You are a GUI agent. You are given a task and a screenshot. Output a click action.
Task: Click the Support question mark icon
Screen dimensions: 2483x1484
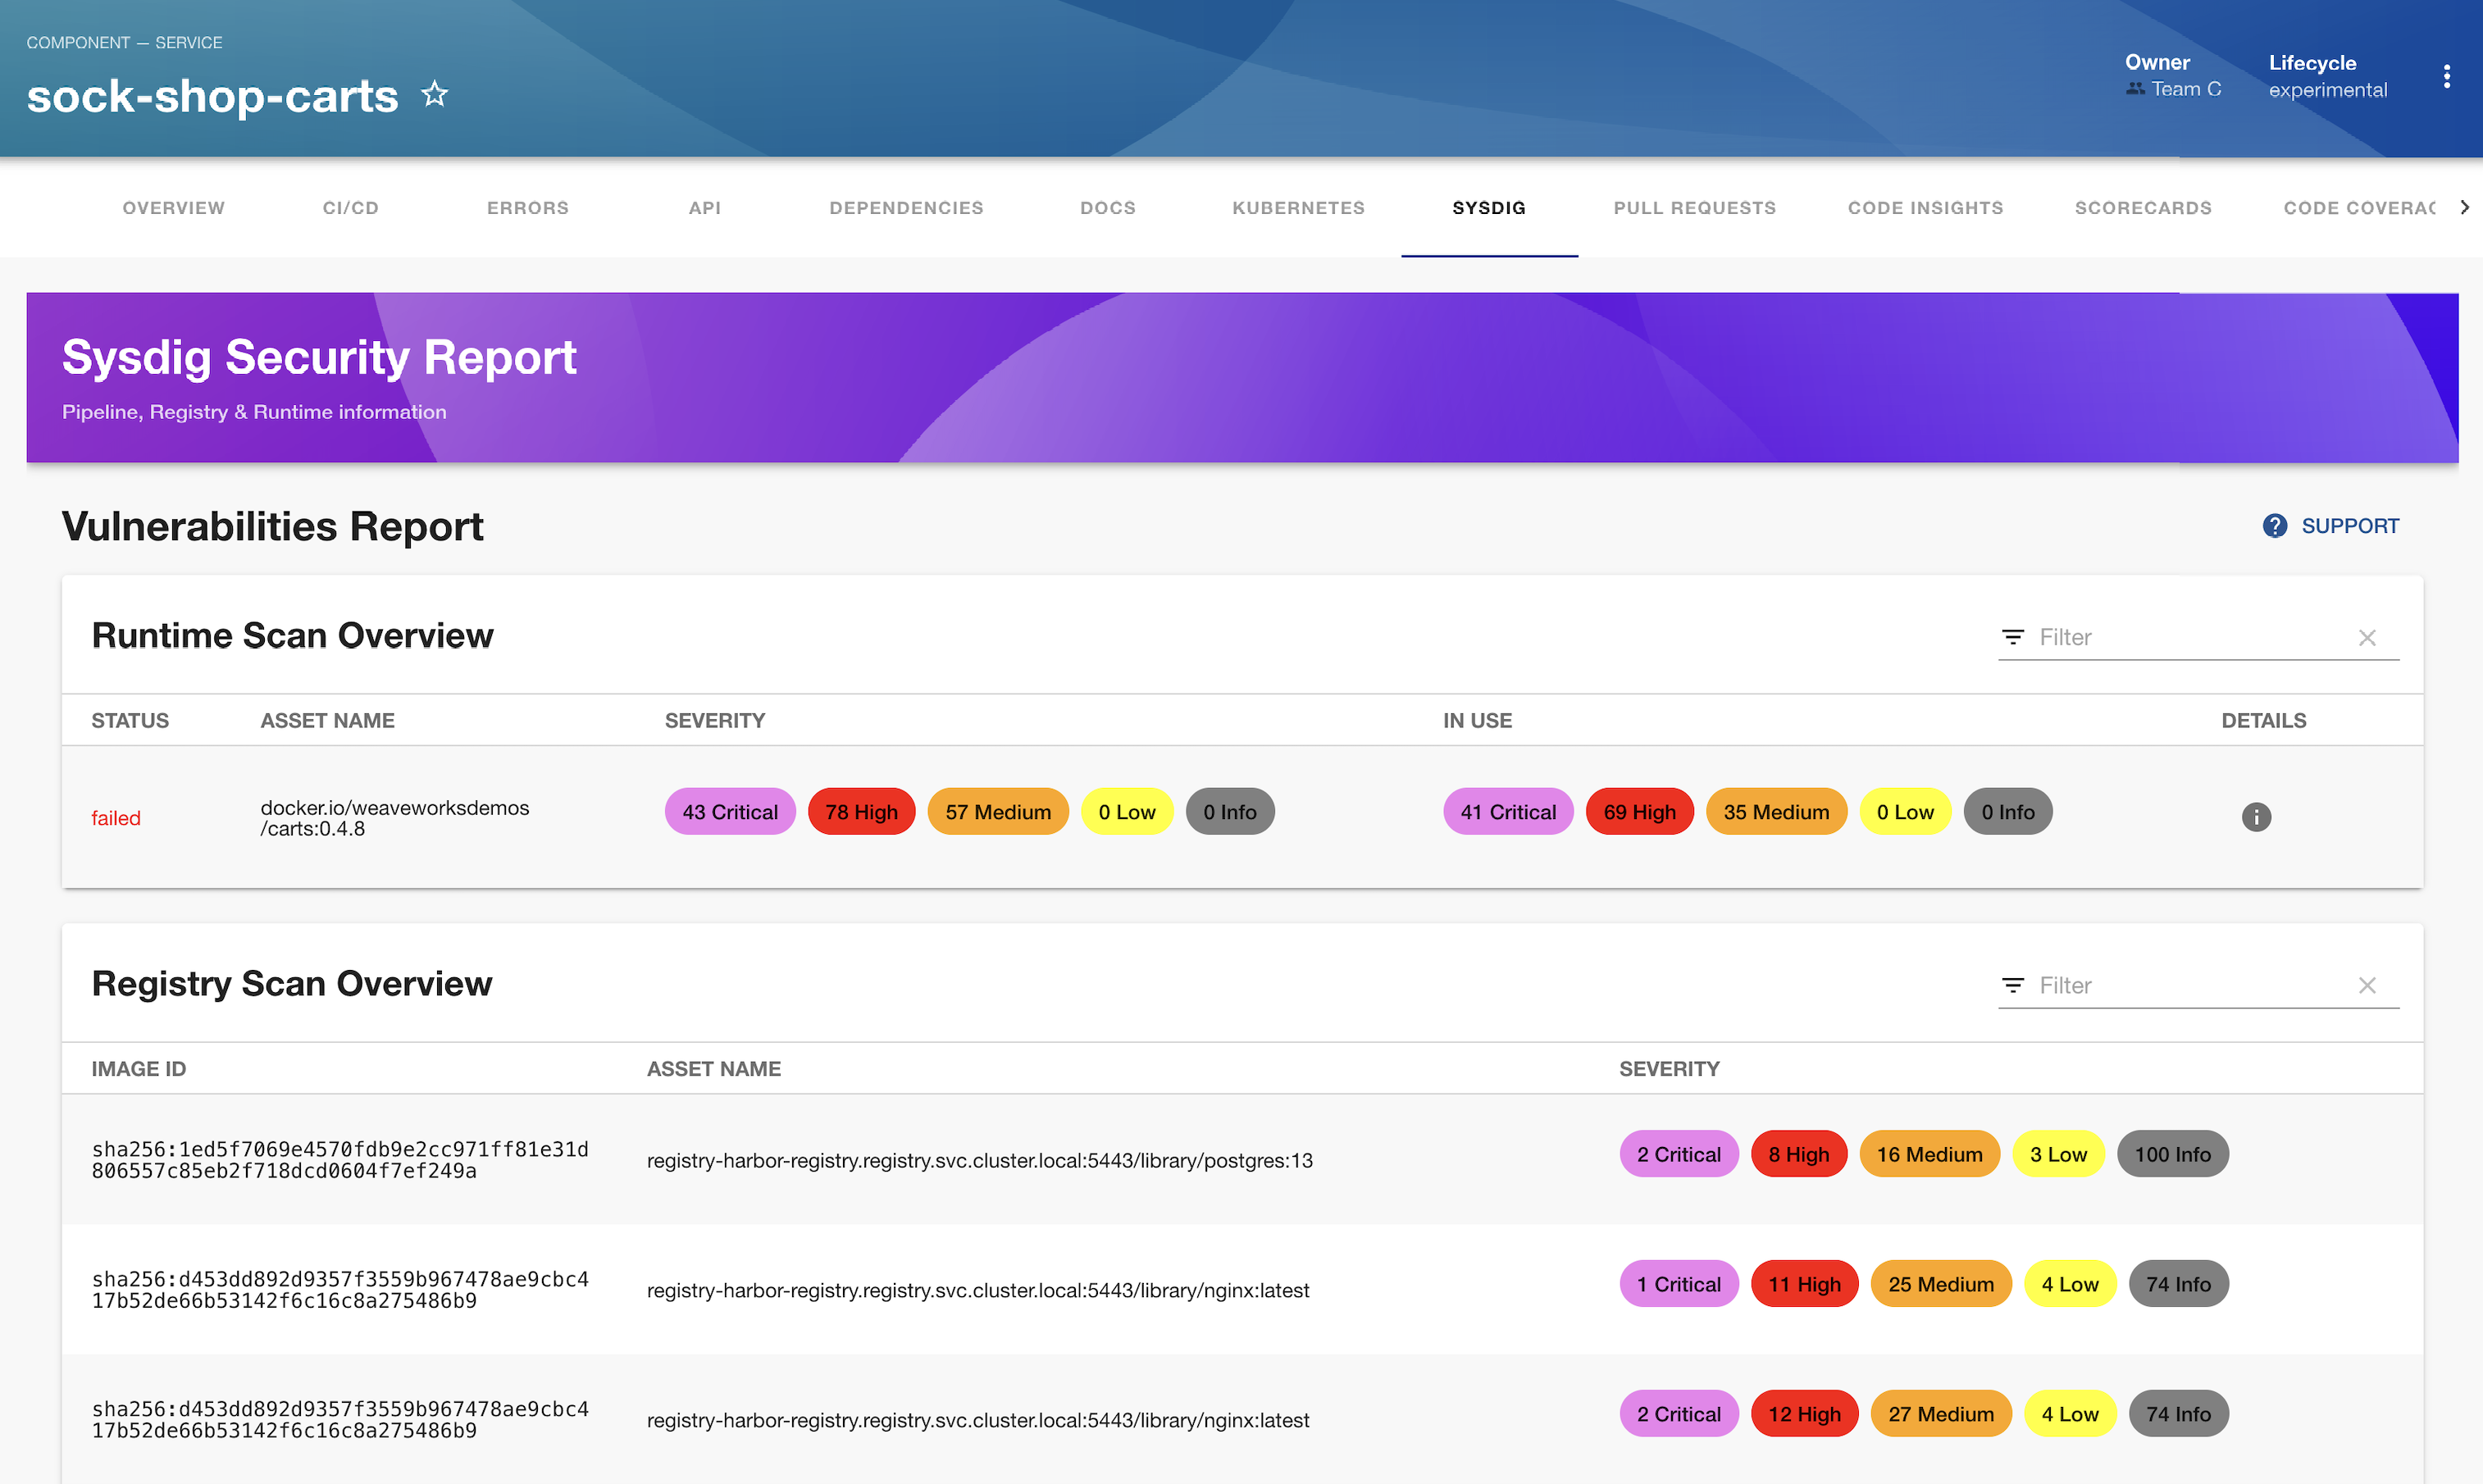pos(2274,526)
